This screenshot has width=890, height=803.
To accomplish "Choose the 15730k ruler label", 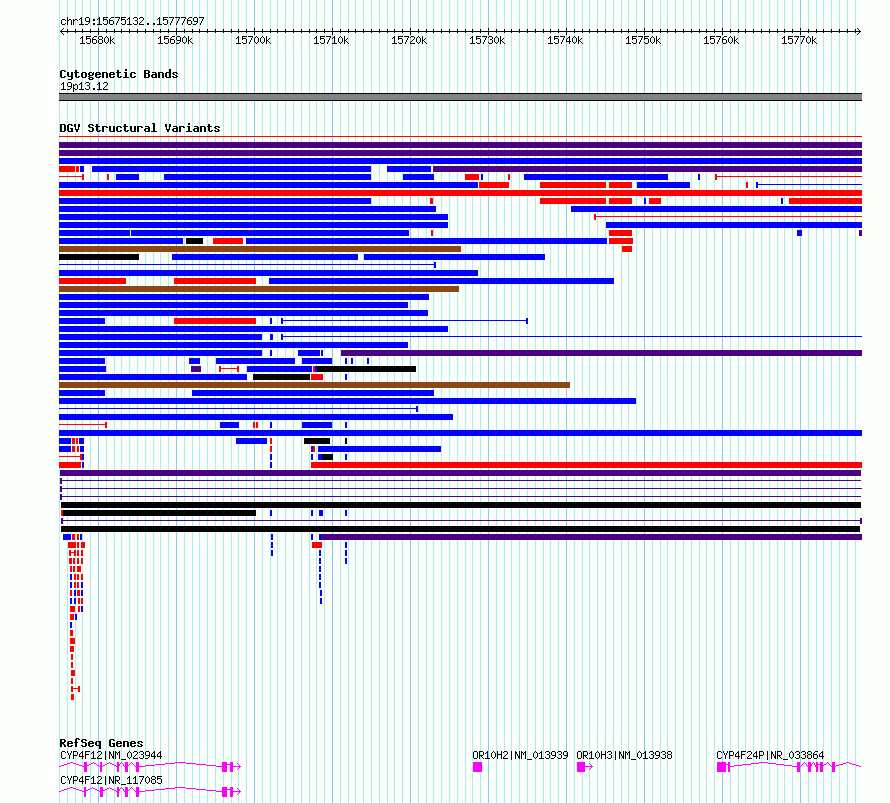I will [x=487, y=40].
